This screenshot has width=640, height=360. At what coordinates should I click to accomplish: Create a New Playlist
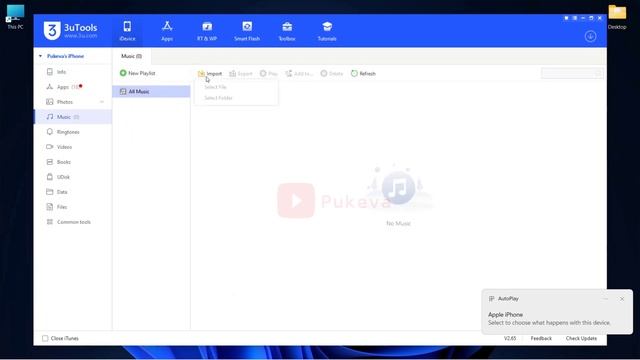click(138, 73)
